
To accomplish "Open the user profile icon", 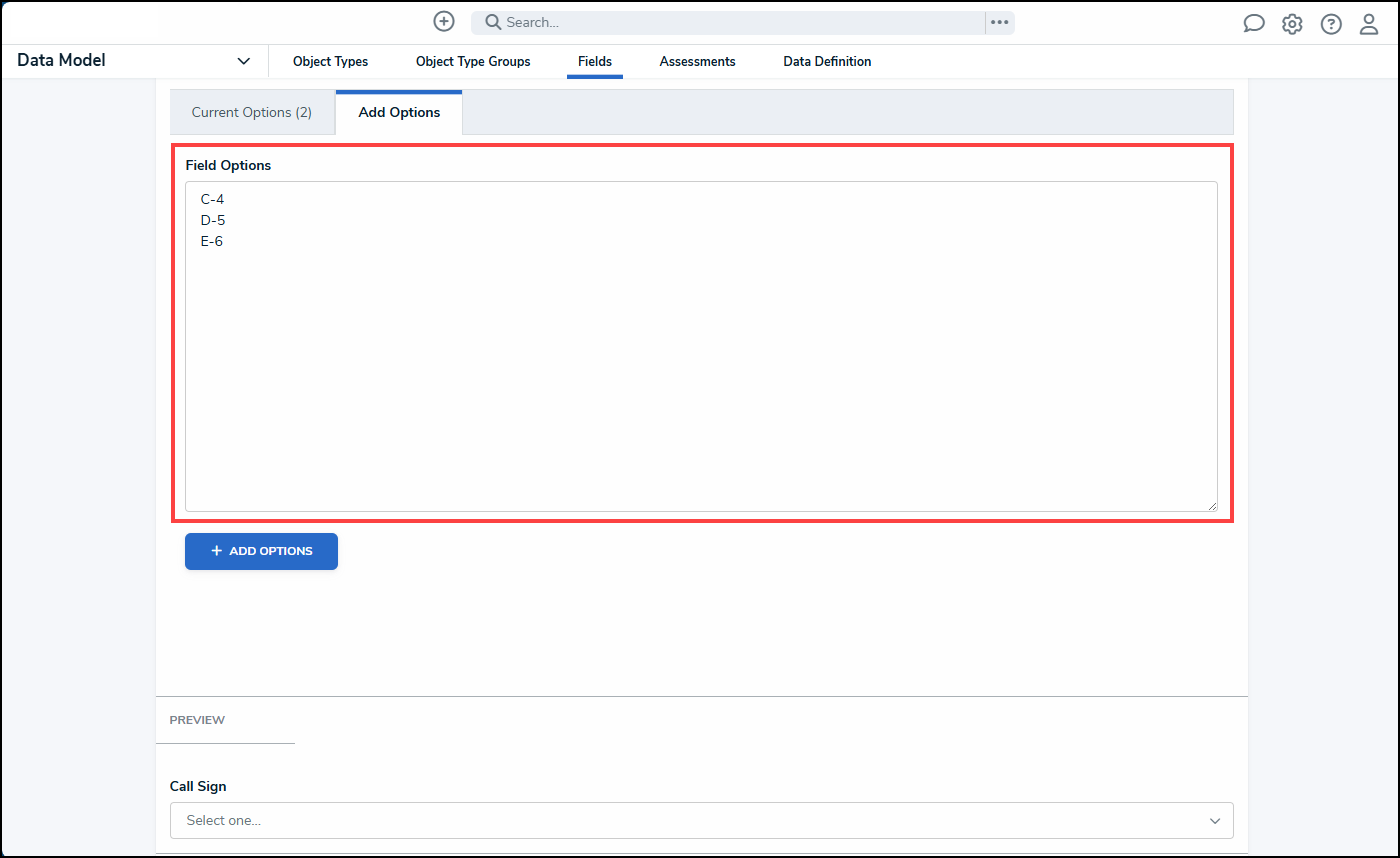I will point(1368,23).
